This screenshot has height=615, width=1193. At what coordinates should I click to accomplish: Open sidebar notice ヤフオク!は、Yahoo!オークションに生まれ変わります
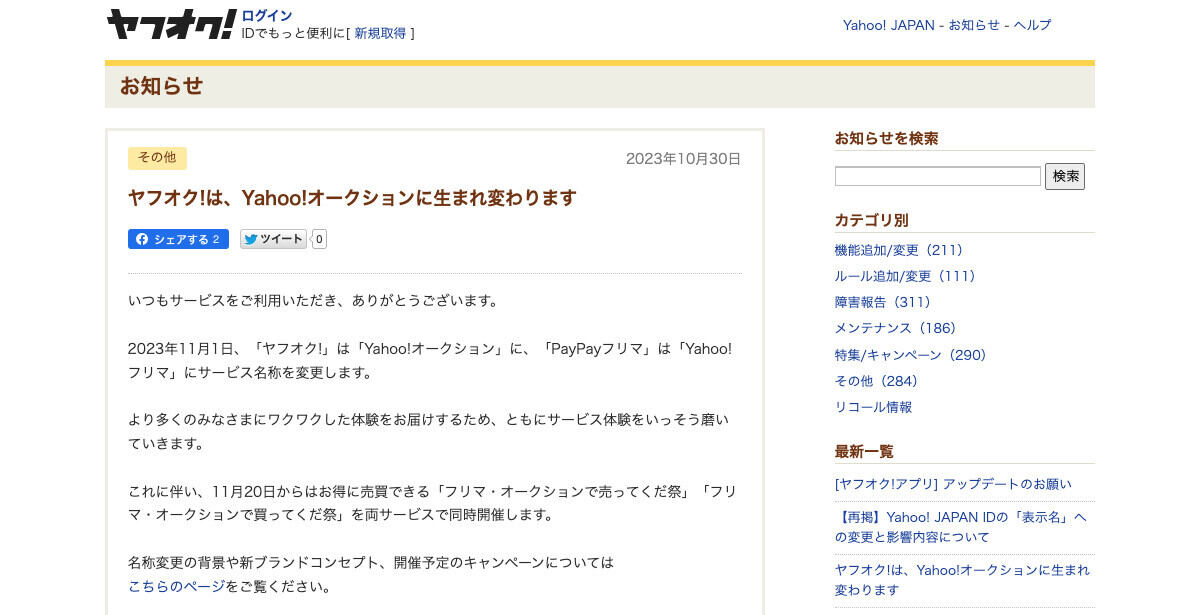pyautogui.click(x=962, y=579)
